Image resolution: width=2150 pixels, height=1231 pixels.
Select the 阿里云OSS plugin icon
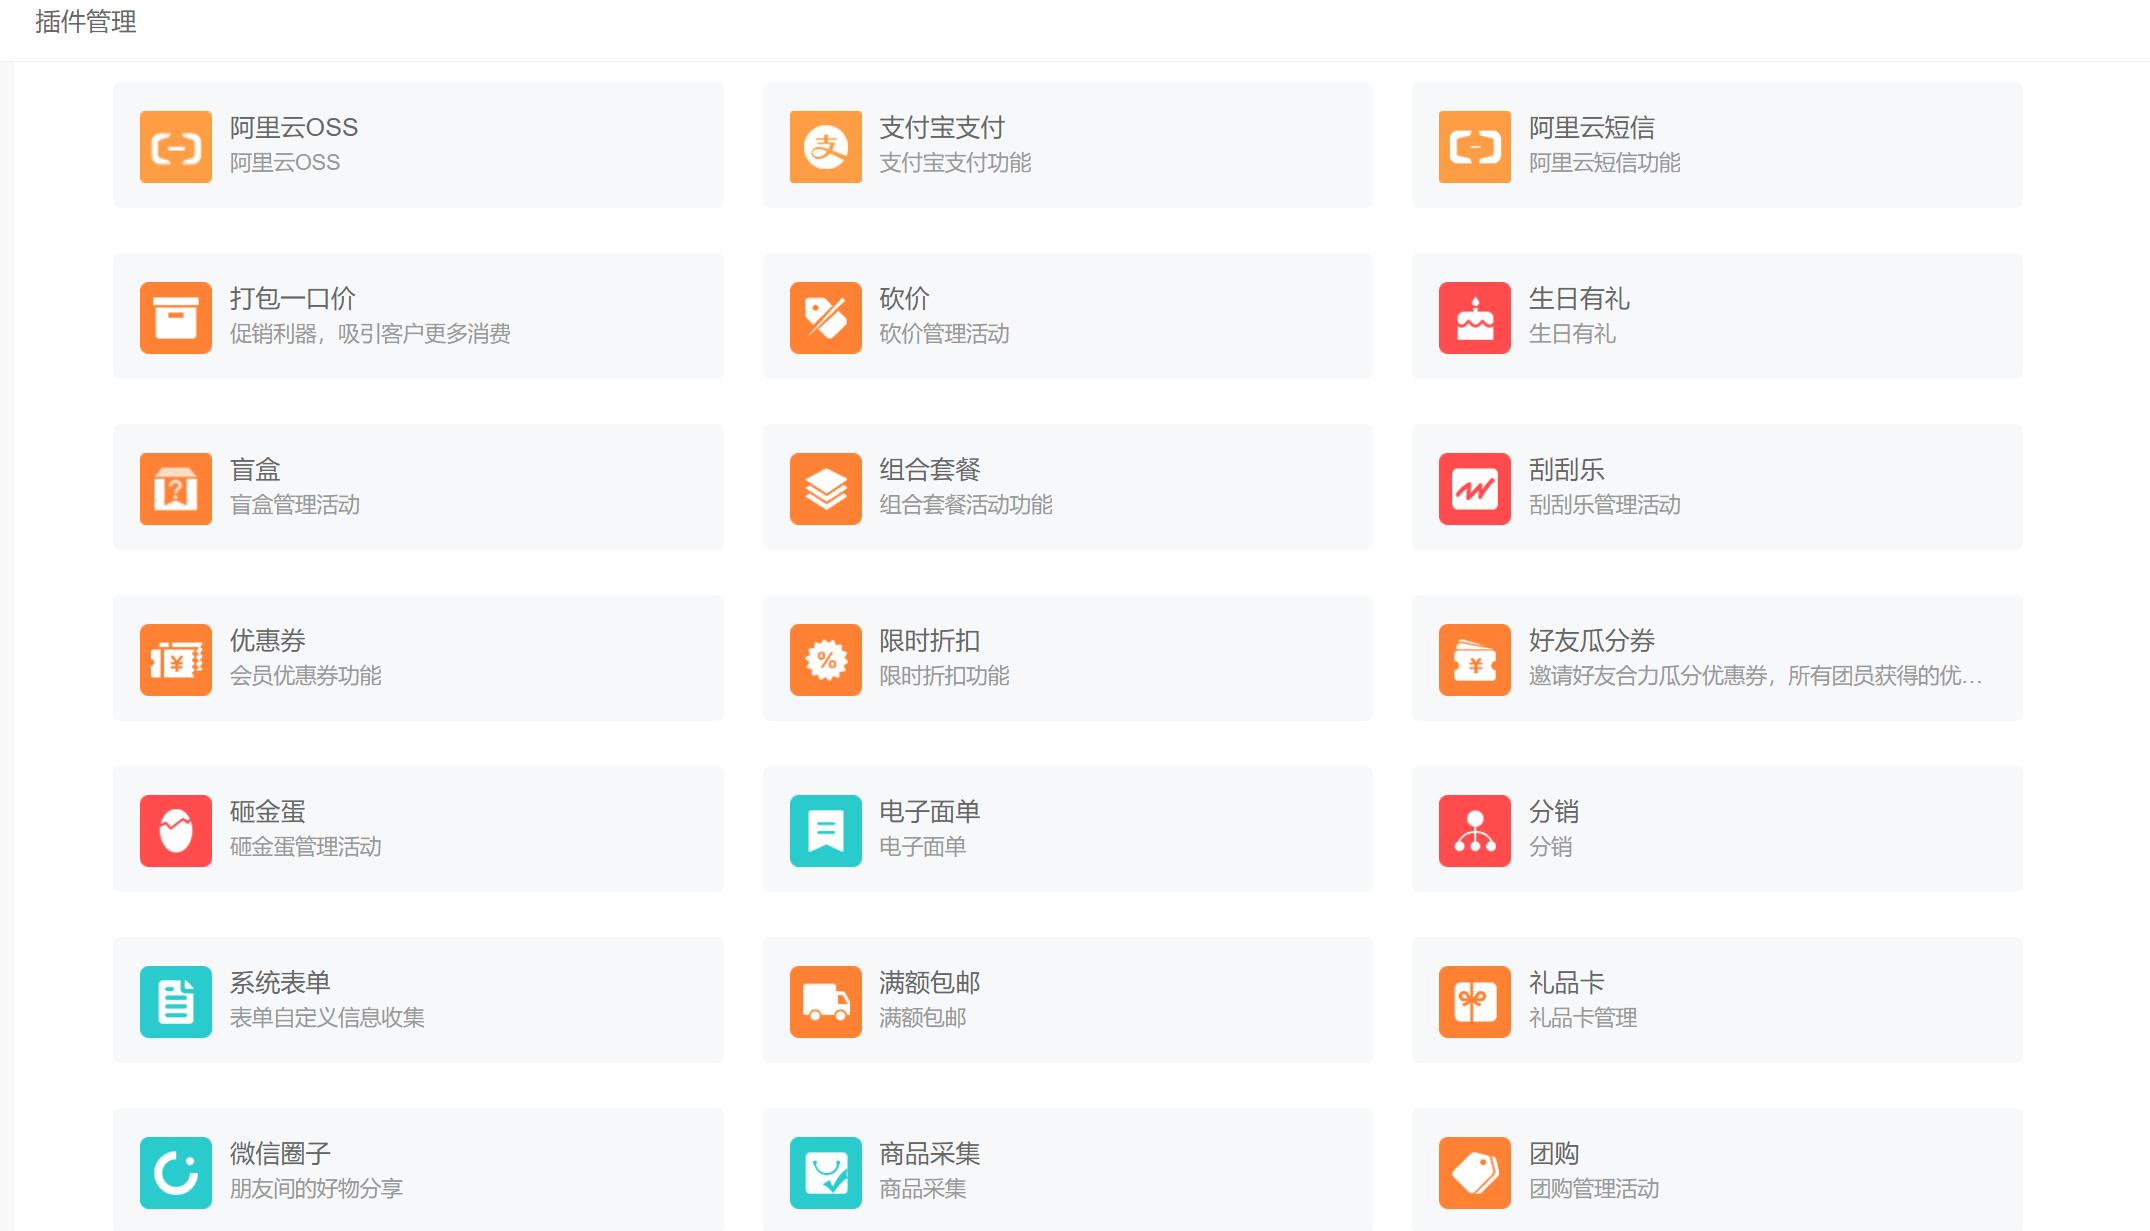coord(175,146)
